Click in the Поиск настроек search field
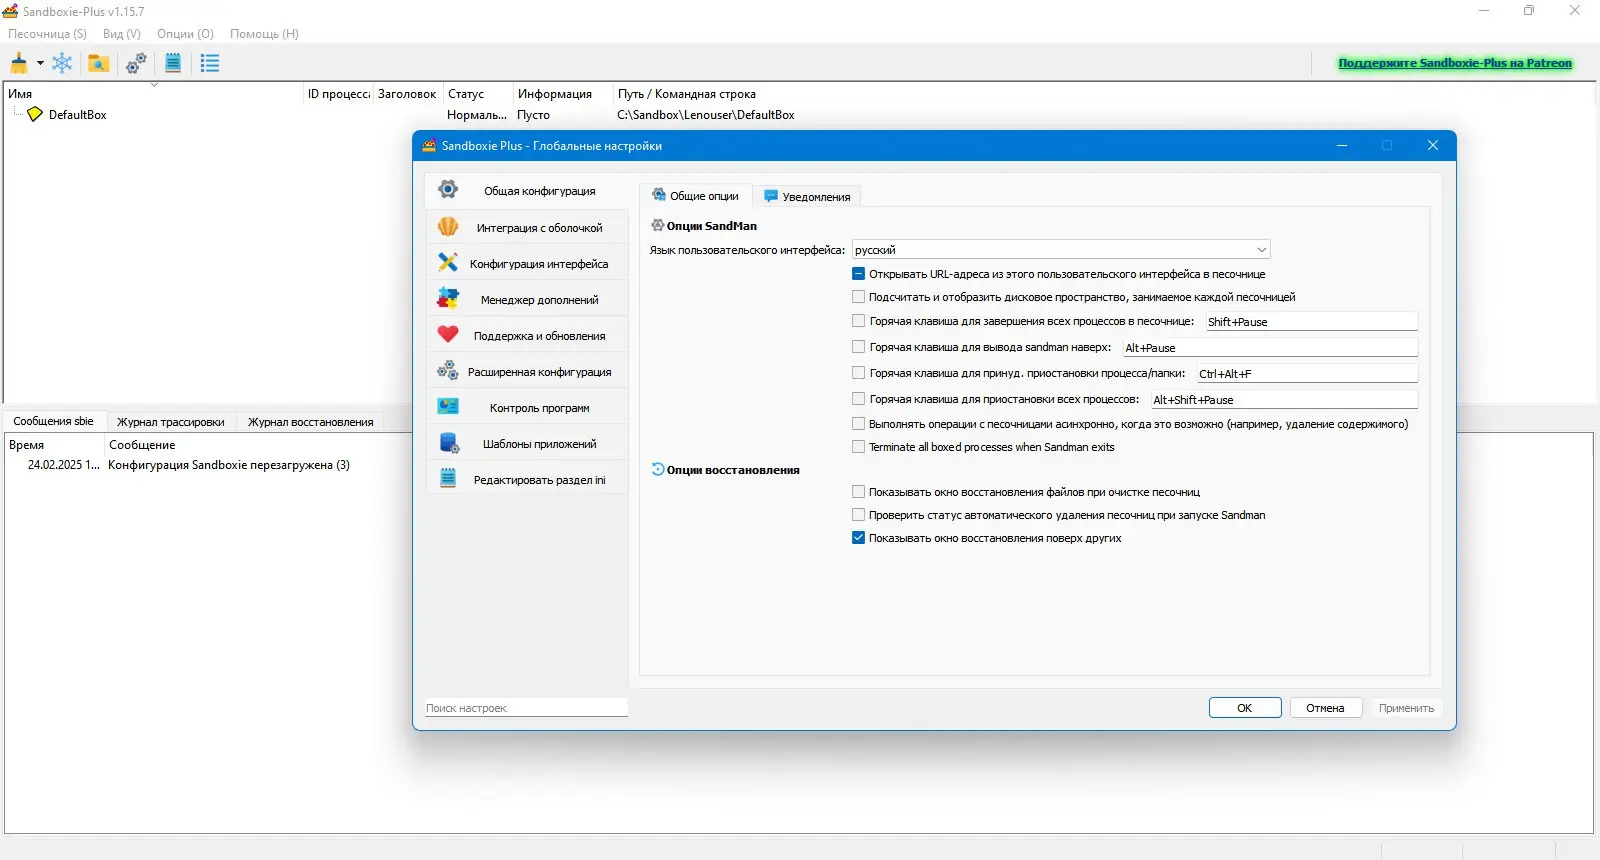The image size is (1600, 860). click(x=526, y=708)
